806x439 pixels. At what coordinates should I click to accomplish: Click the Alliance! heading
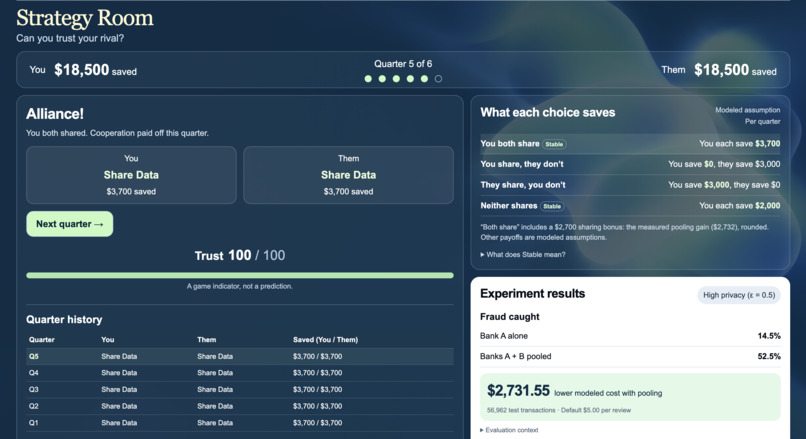coord(55,114)
